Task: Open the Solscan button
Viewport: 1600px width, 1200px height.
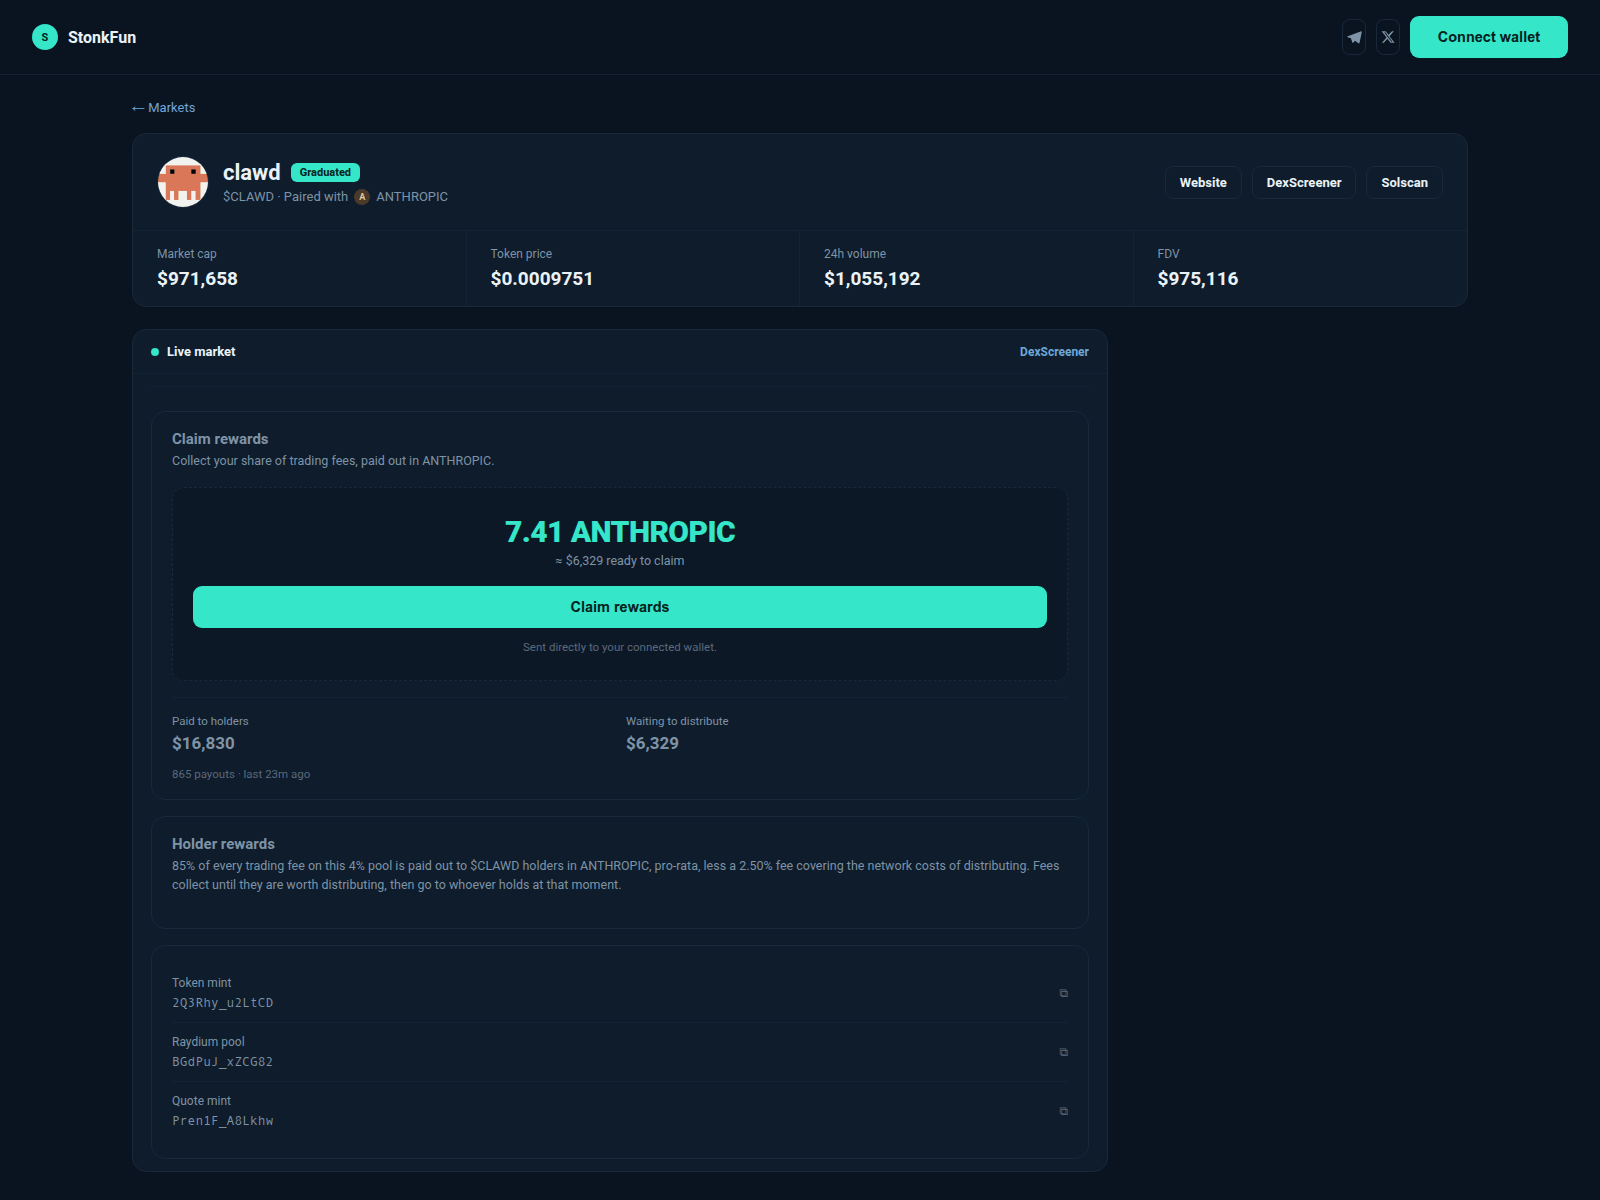Action: click(x=1404, y=182)
